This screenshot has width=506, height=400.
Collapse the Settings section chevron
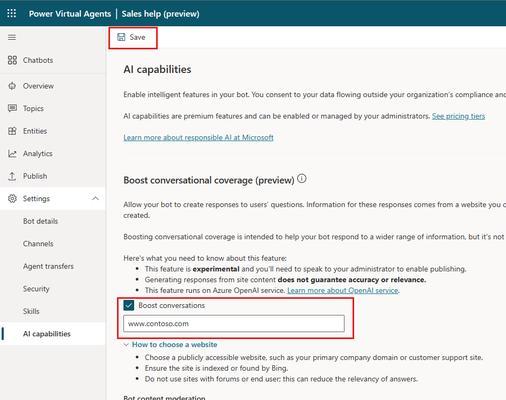[95, 199]
